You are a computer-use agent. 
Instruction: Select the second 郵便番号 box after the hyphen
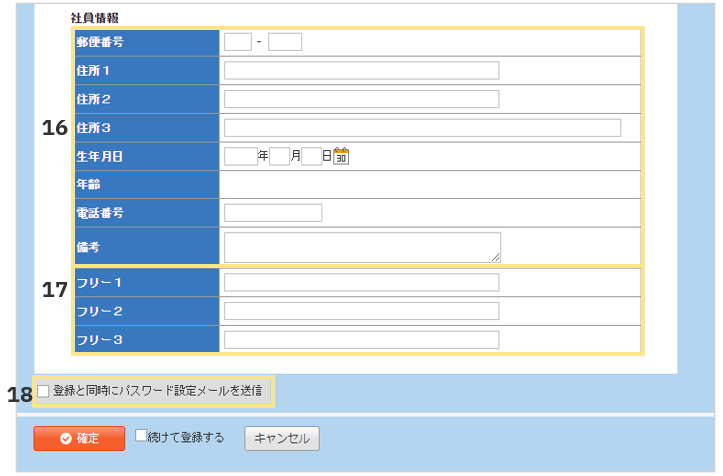(x=285, y=42)
